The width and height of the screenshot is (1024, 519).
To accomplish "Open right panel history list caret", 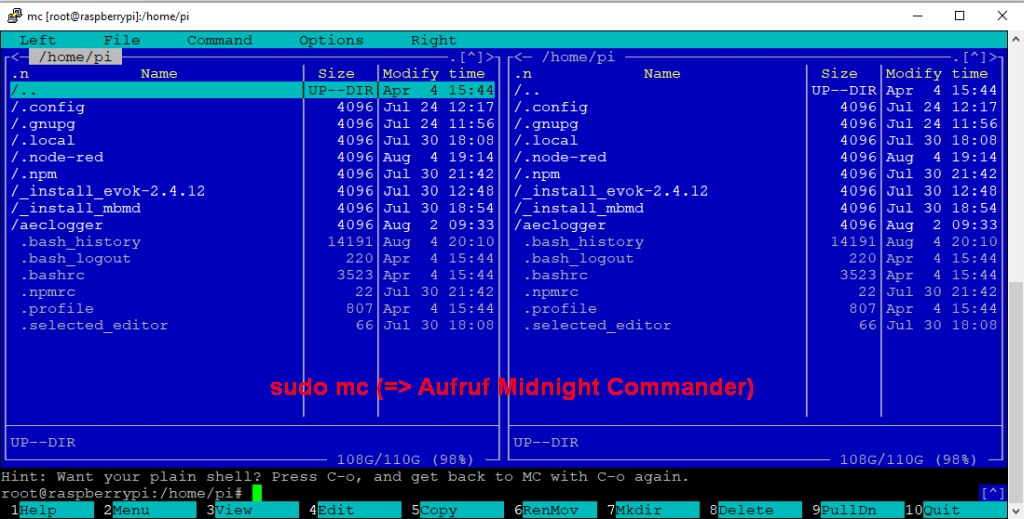I will pyautogui.click(x=974, y=57).
